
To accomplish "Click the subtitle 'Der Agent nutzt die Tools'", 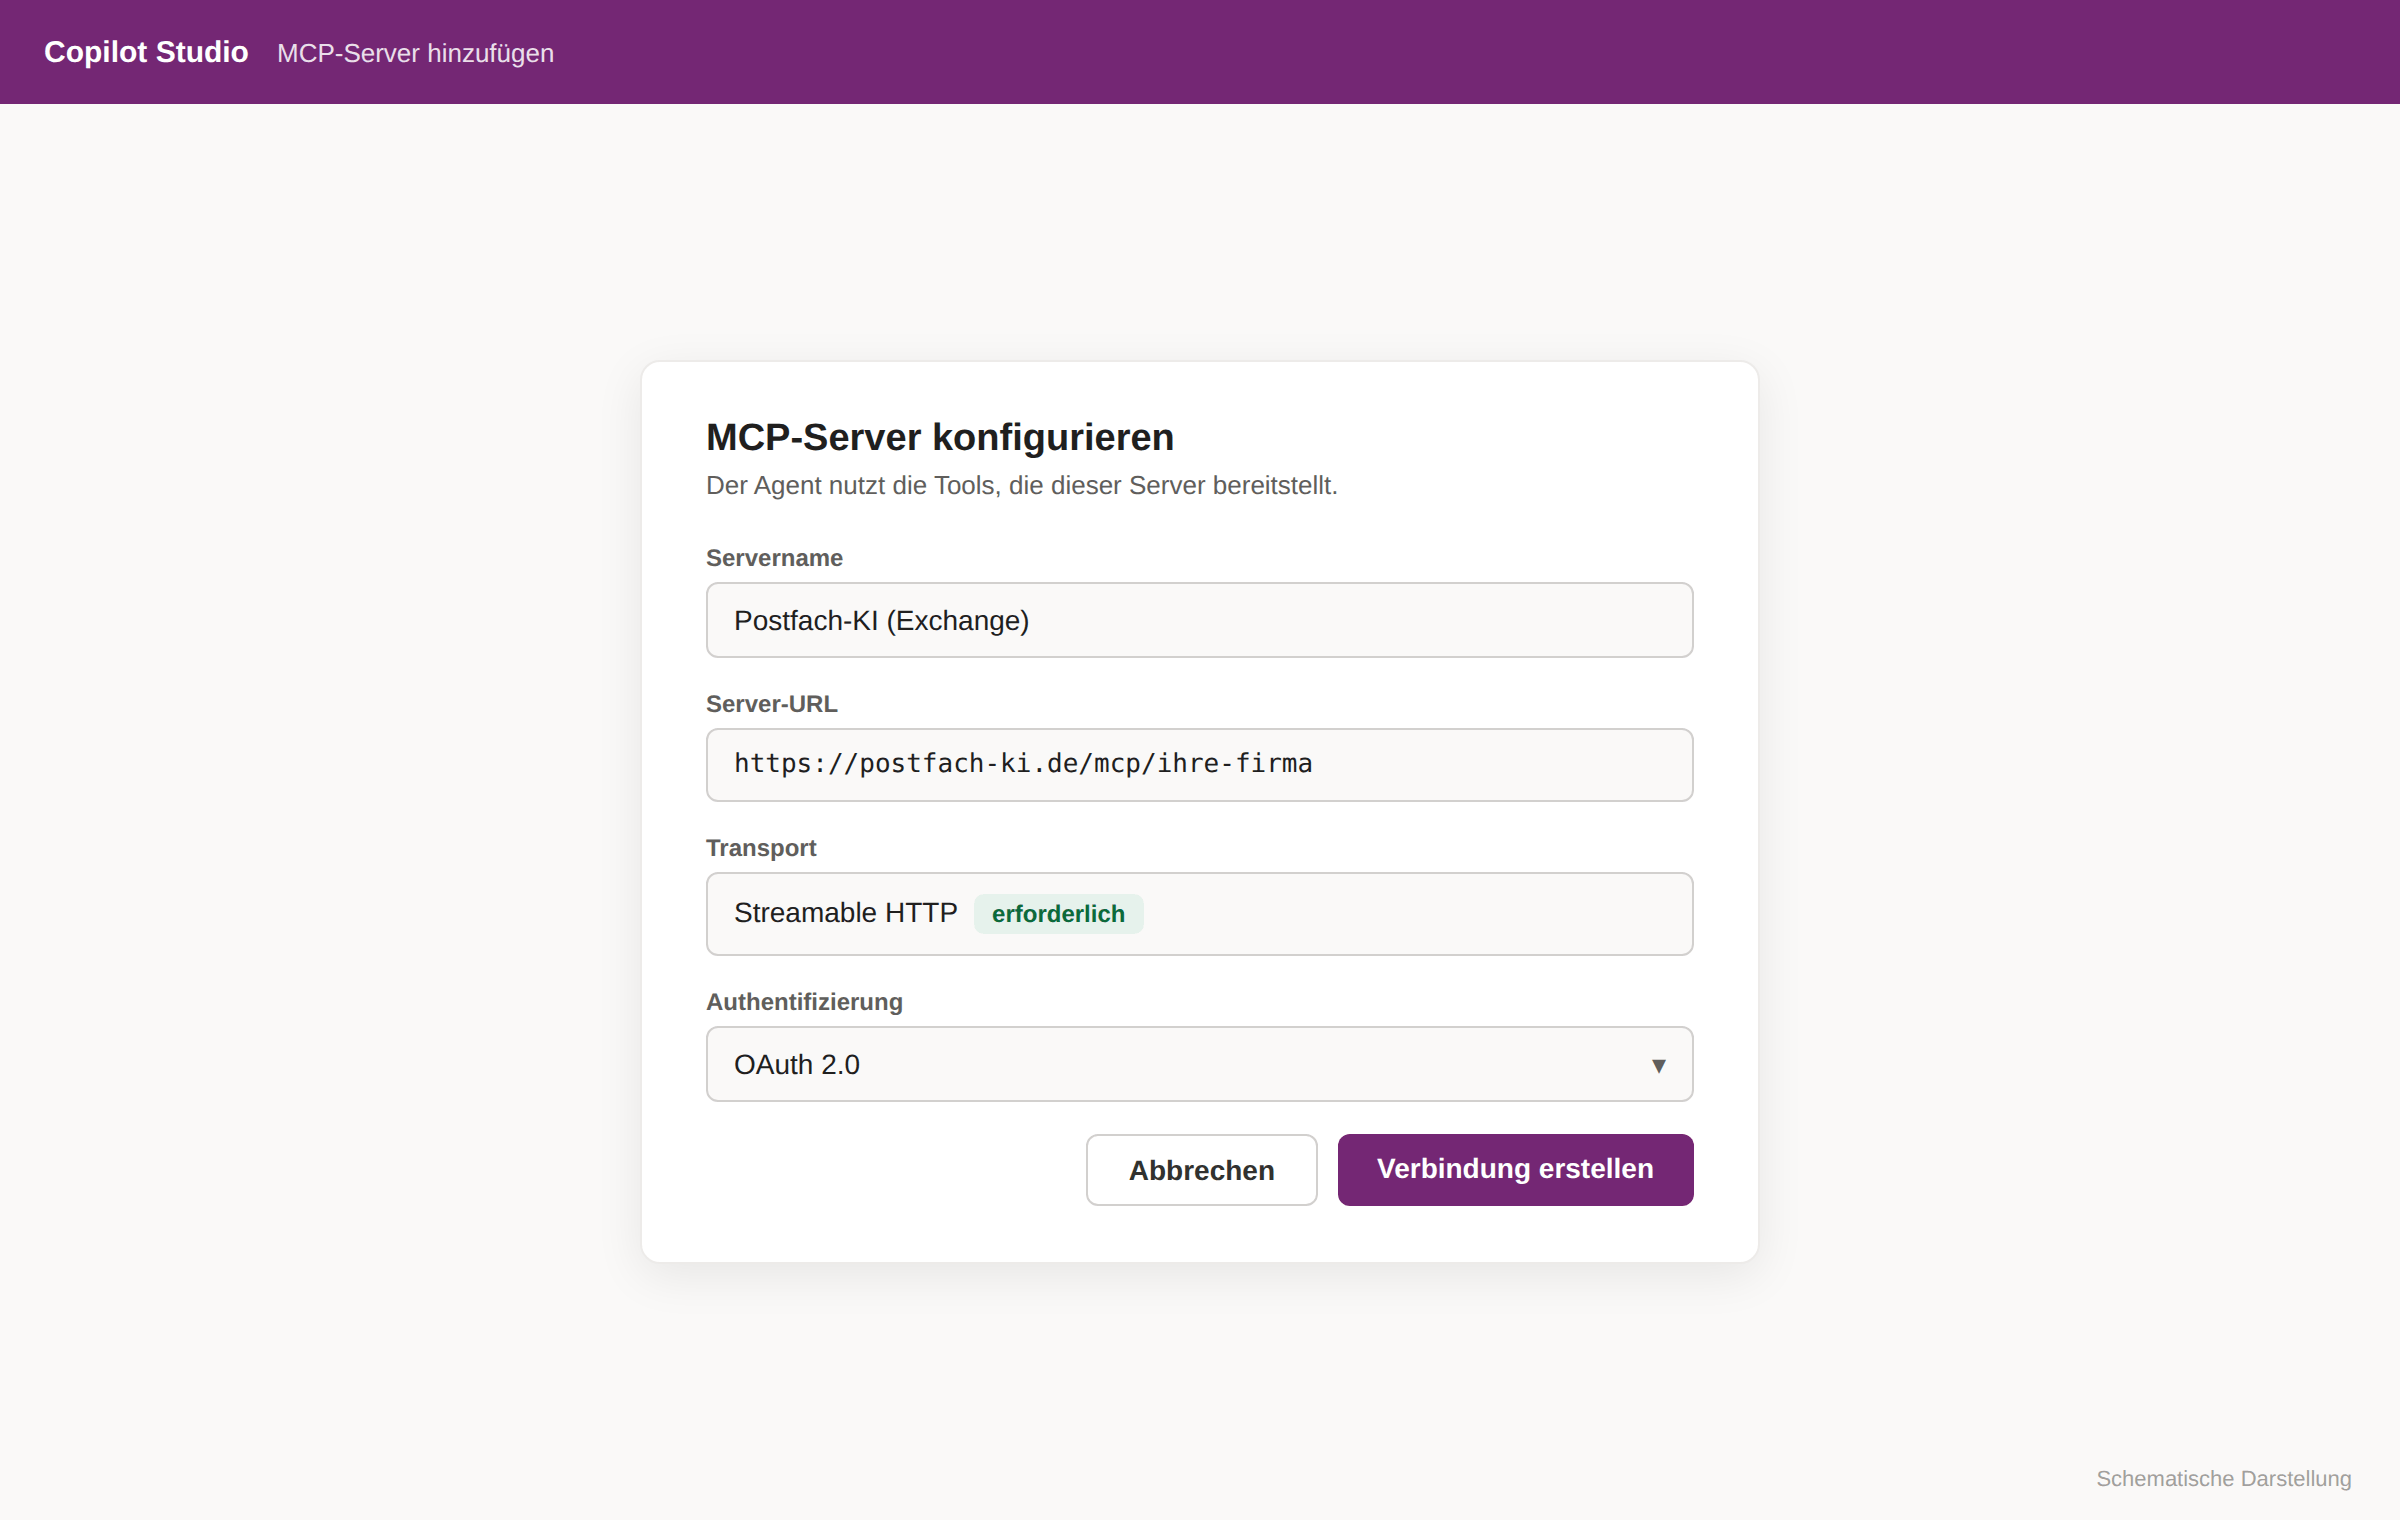I will tap(1021, 486).
